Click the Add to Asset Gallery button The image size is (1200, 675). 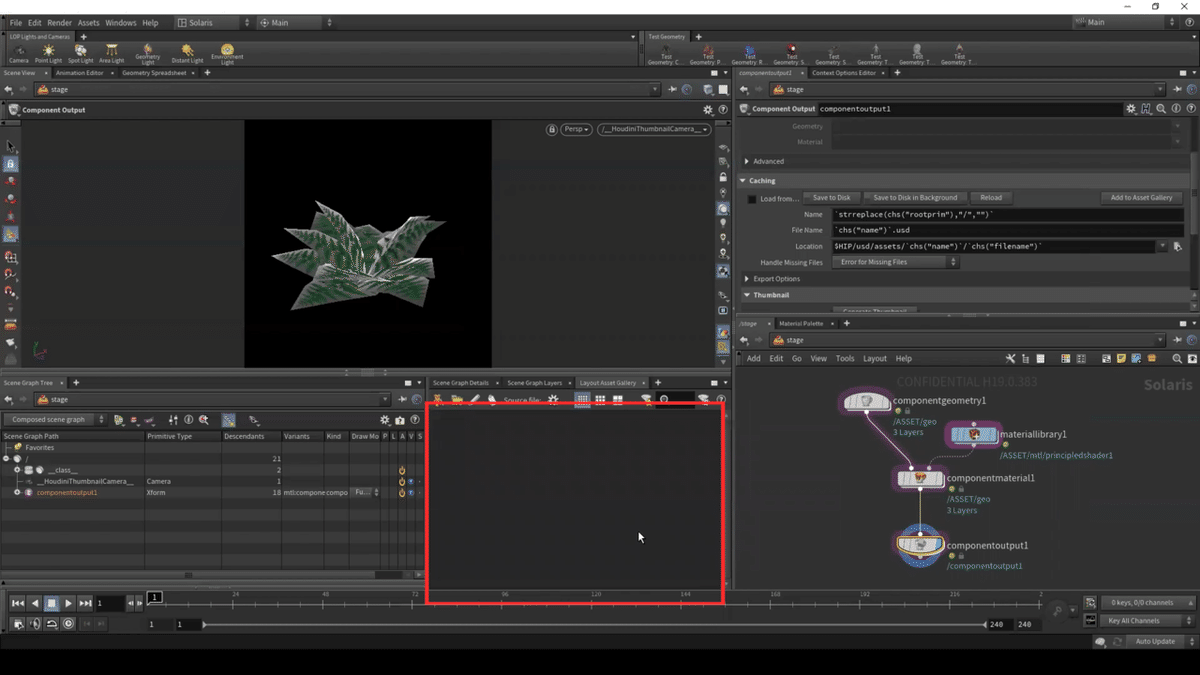pyautogui.click(x=1141, y=198)
